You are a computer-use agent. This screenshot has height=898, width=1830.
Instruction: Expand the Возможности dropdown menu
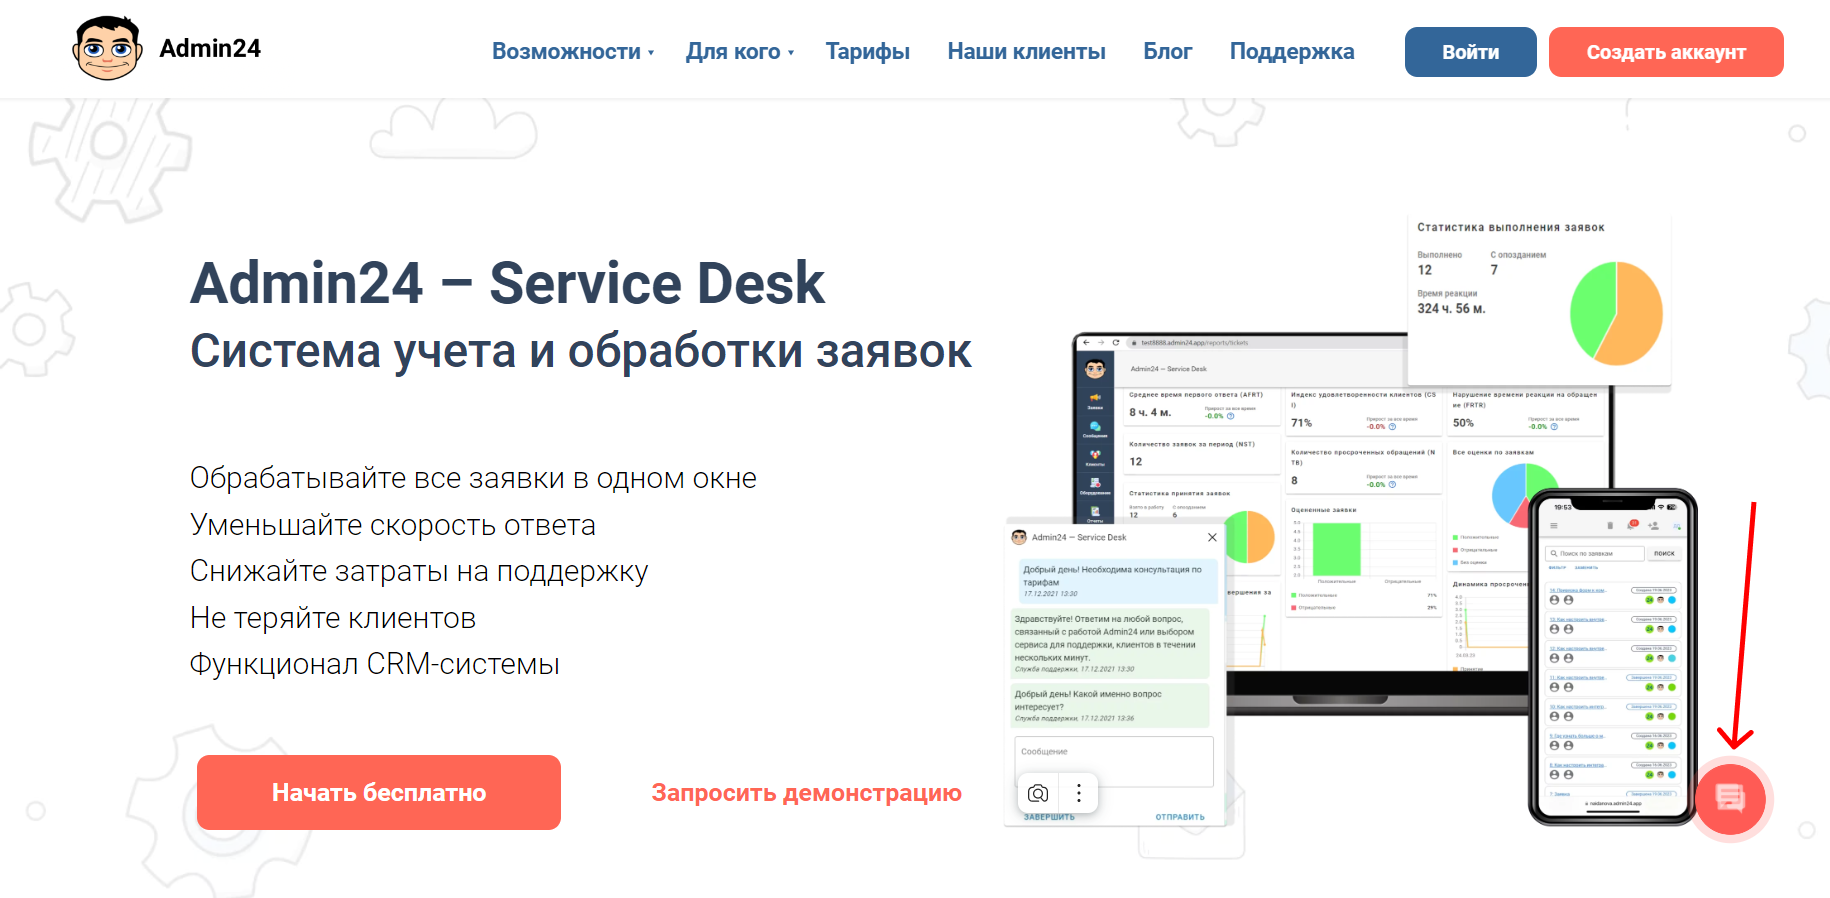pos(573,52)
